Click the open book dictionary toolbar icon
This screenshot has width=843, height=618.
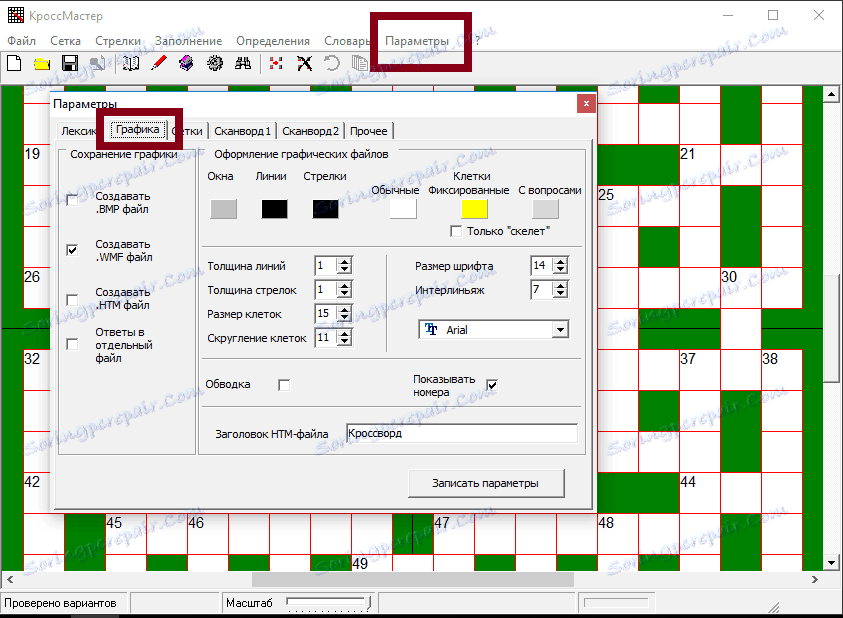[x=131, y=63]
